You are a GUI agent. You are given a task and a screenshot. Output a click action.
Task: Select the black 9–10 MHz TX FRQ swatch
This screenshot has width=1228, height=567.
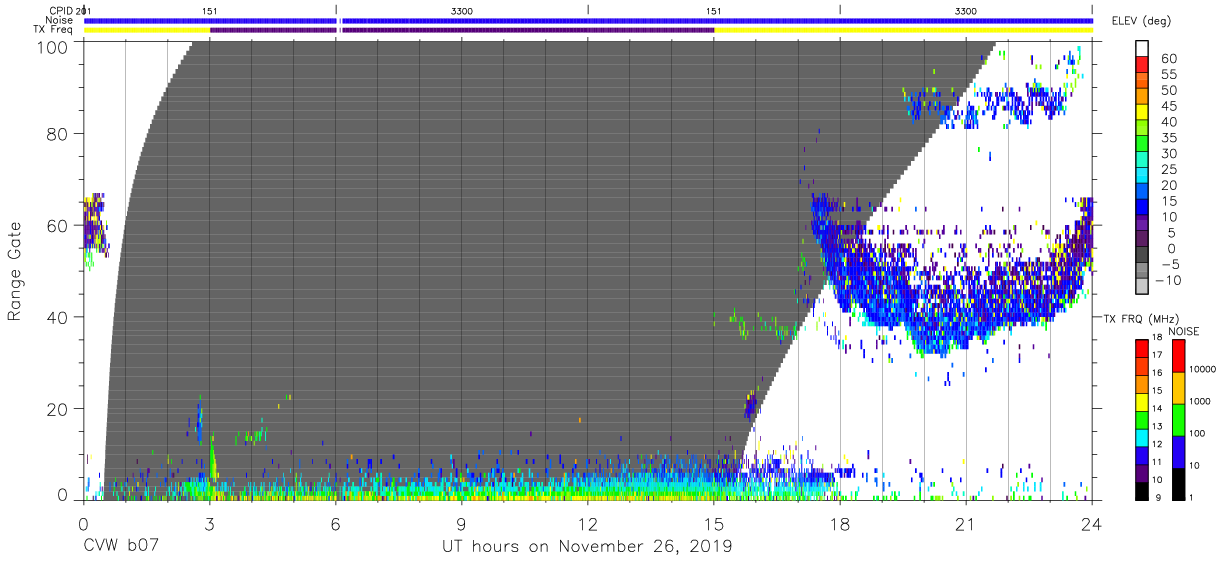coord(1143,491)
